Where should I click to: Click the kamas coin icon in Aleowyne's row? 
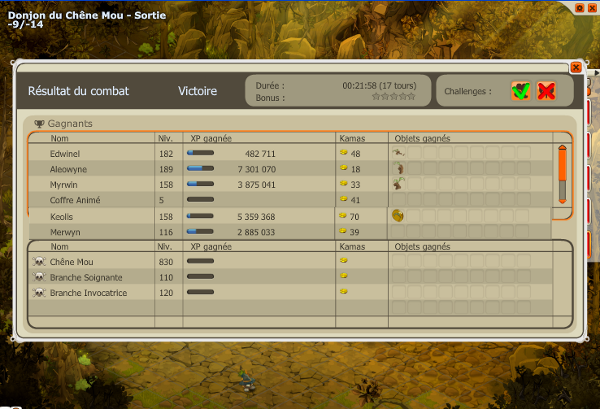click(344, 168)
